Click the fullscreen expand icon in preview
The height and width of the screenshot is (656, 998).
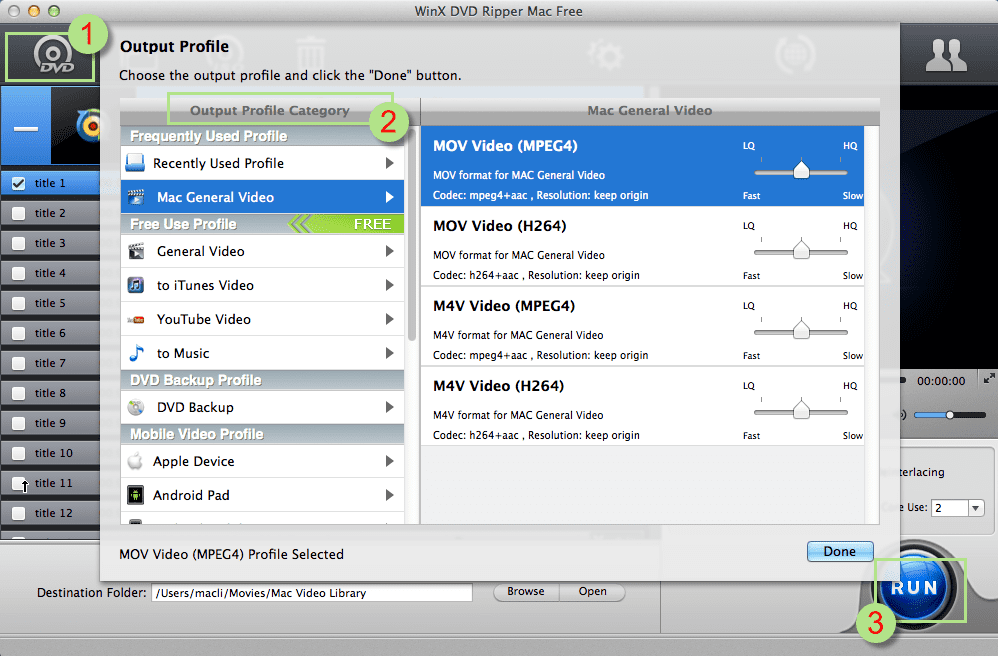pos(989,379)
